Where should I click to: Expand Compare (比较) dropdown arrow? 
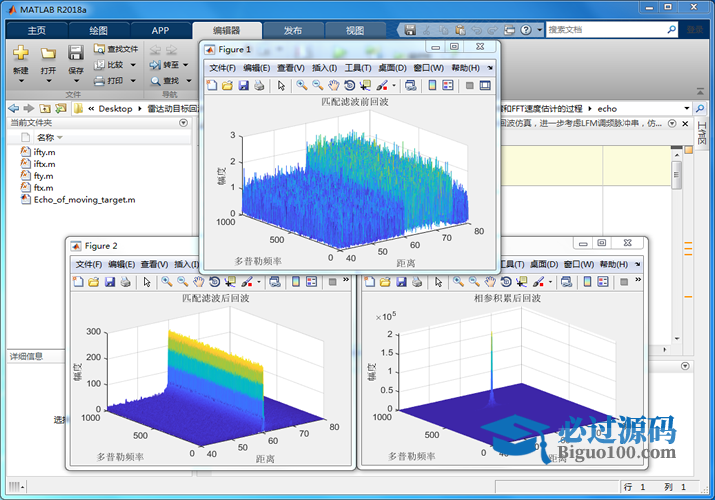tap(133, 65)
